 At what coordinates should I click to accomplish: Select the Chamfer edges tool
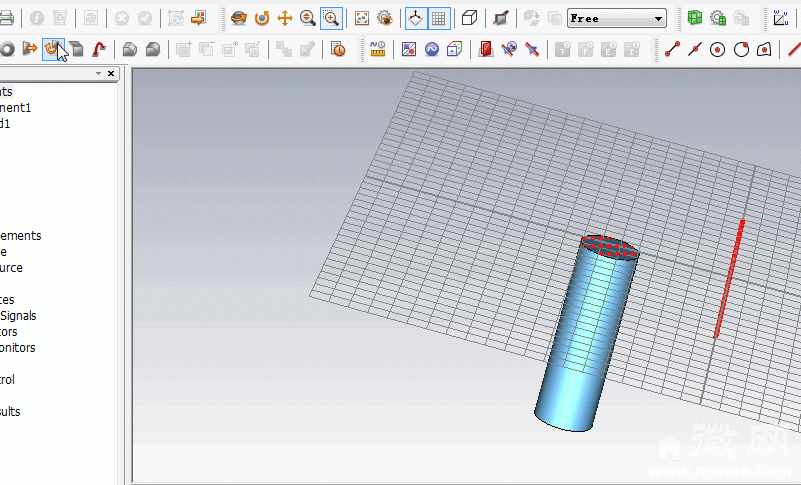click(x=130, y=50)
